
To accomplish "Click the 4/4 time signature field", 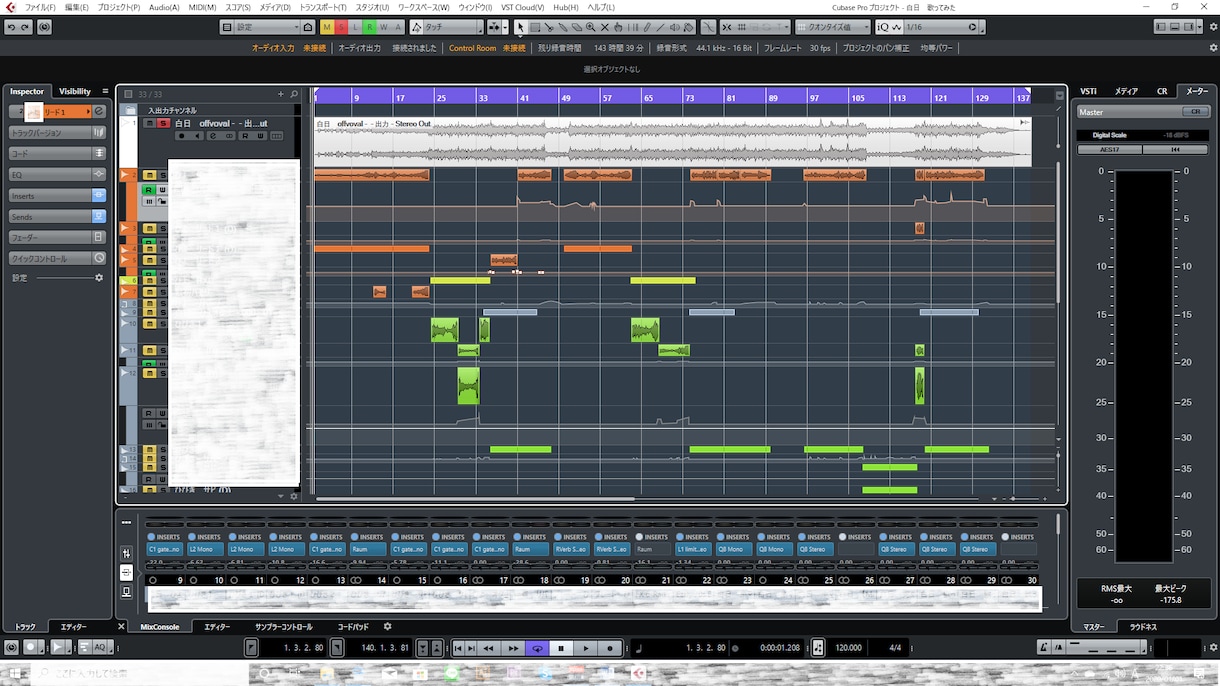I will click(x=895, y=648).
